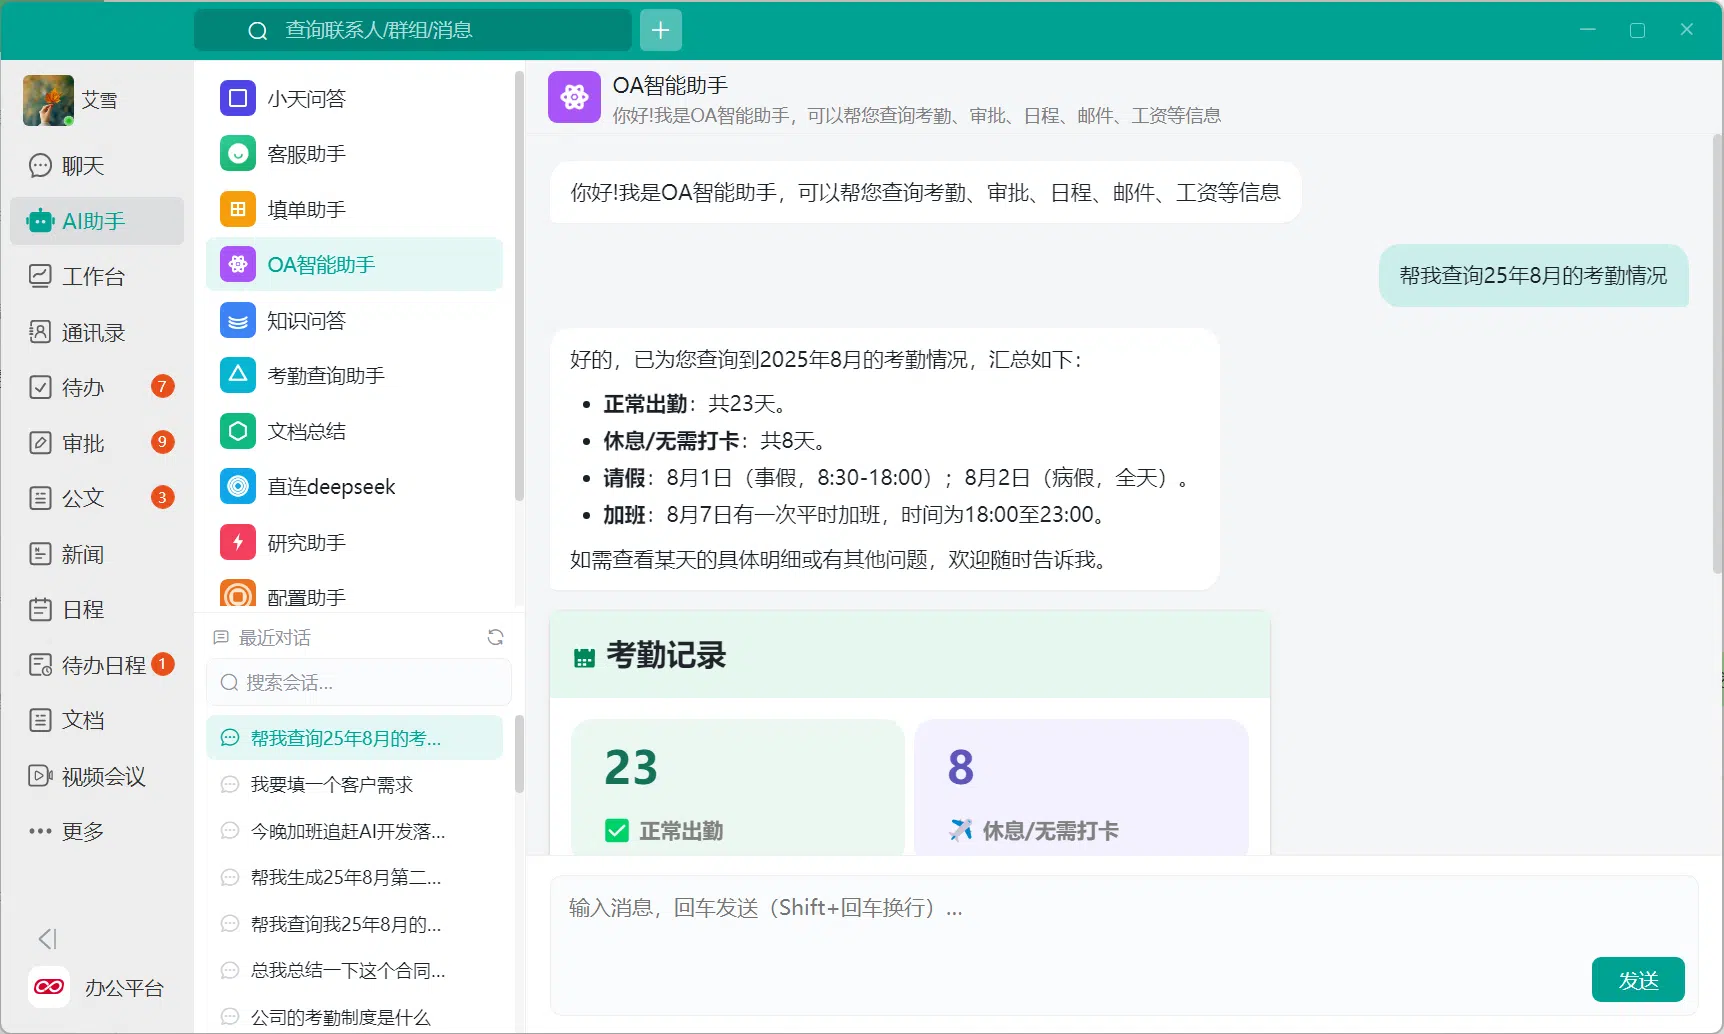Open 待办日程 in the sidebar

click(97, 665)
